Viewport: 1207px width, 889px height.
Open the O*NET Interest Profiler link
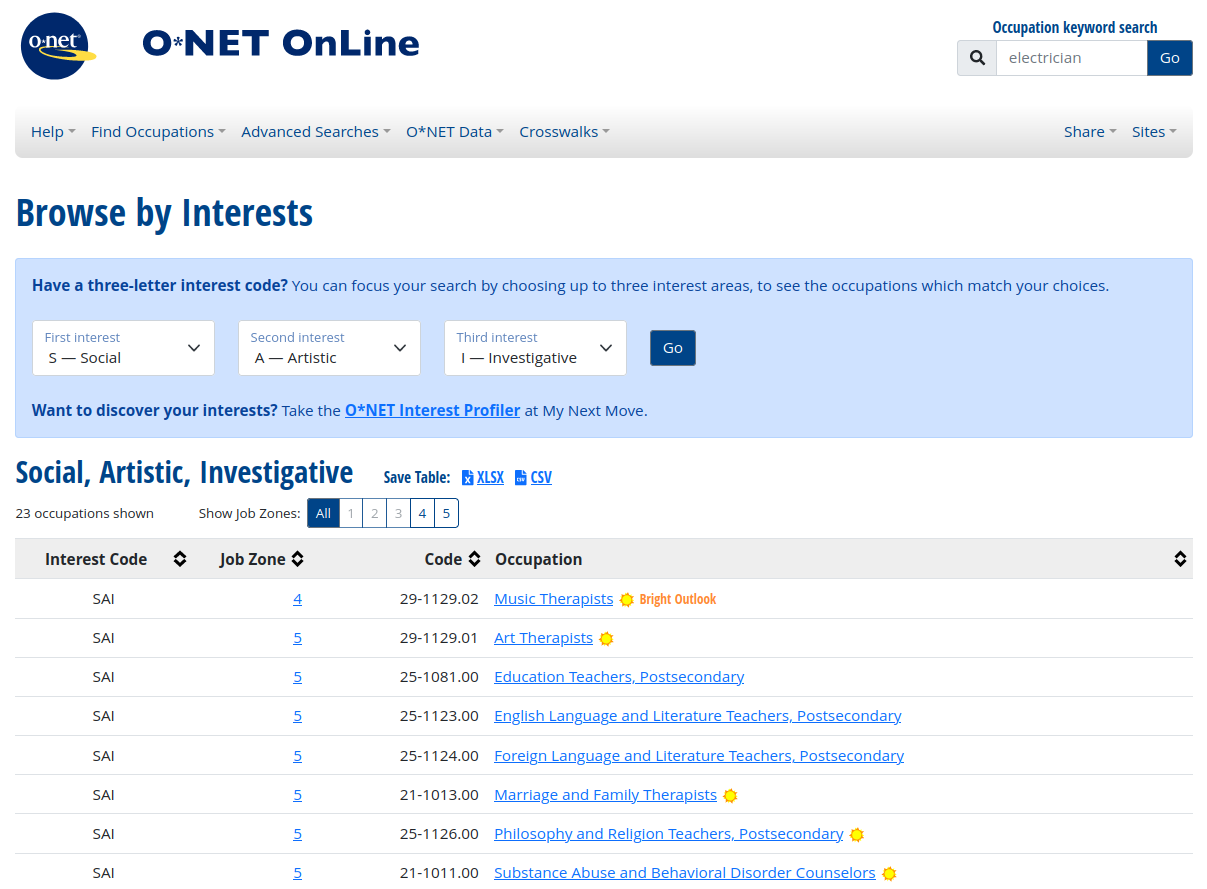pos(432,410)
